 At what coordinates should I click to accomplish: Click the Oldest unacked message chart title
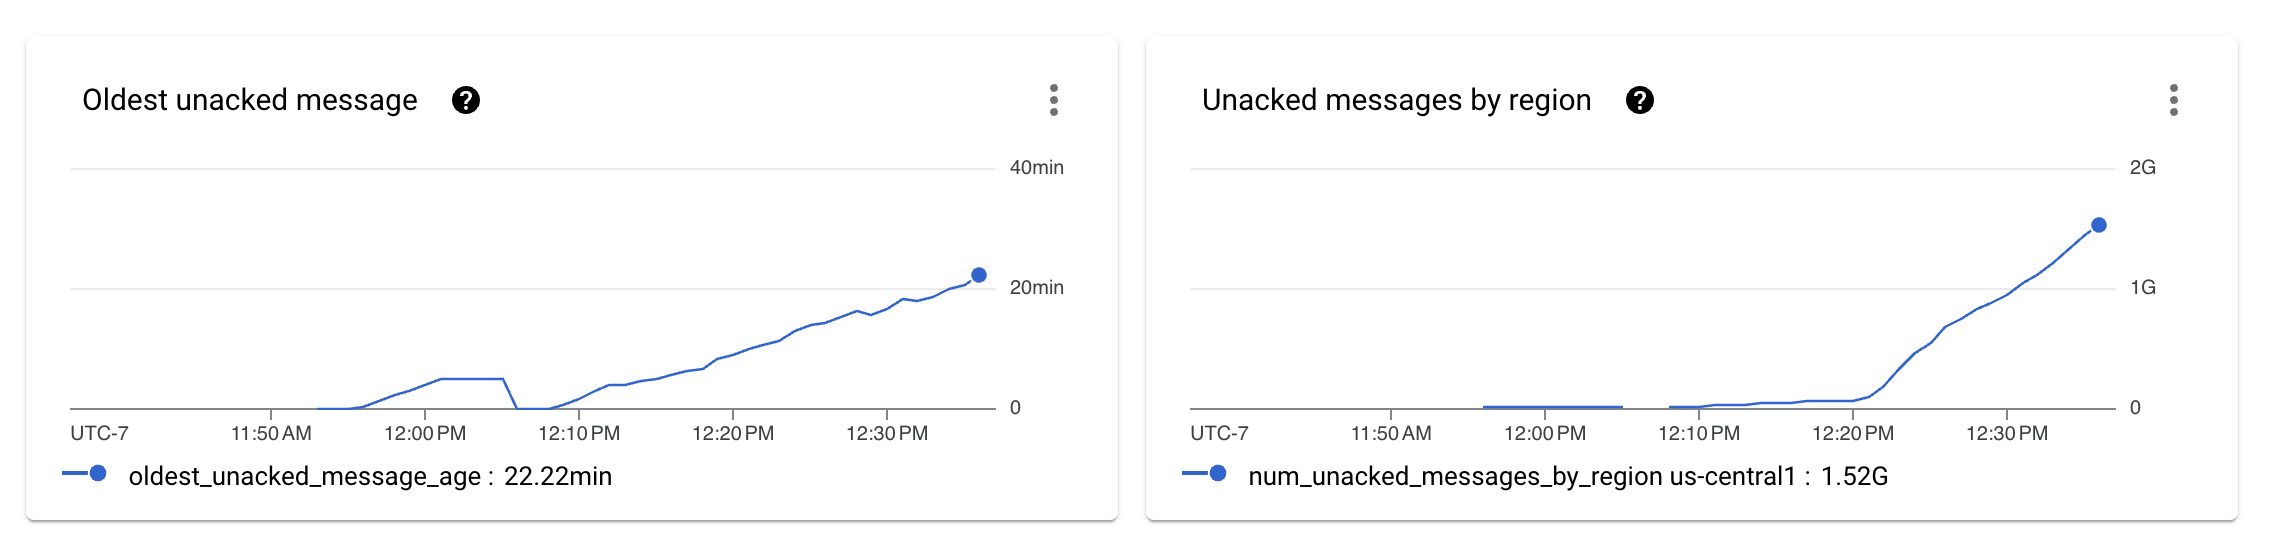250,100
